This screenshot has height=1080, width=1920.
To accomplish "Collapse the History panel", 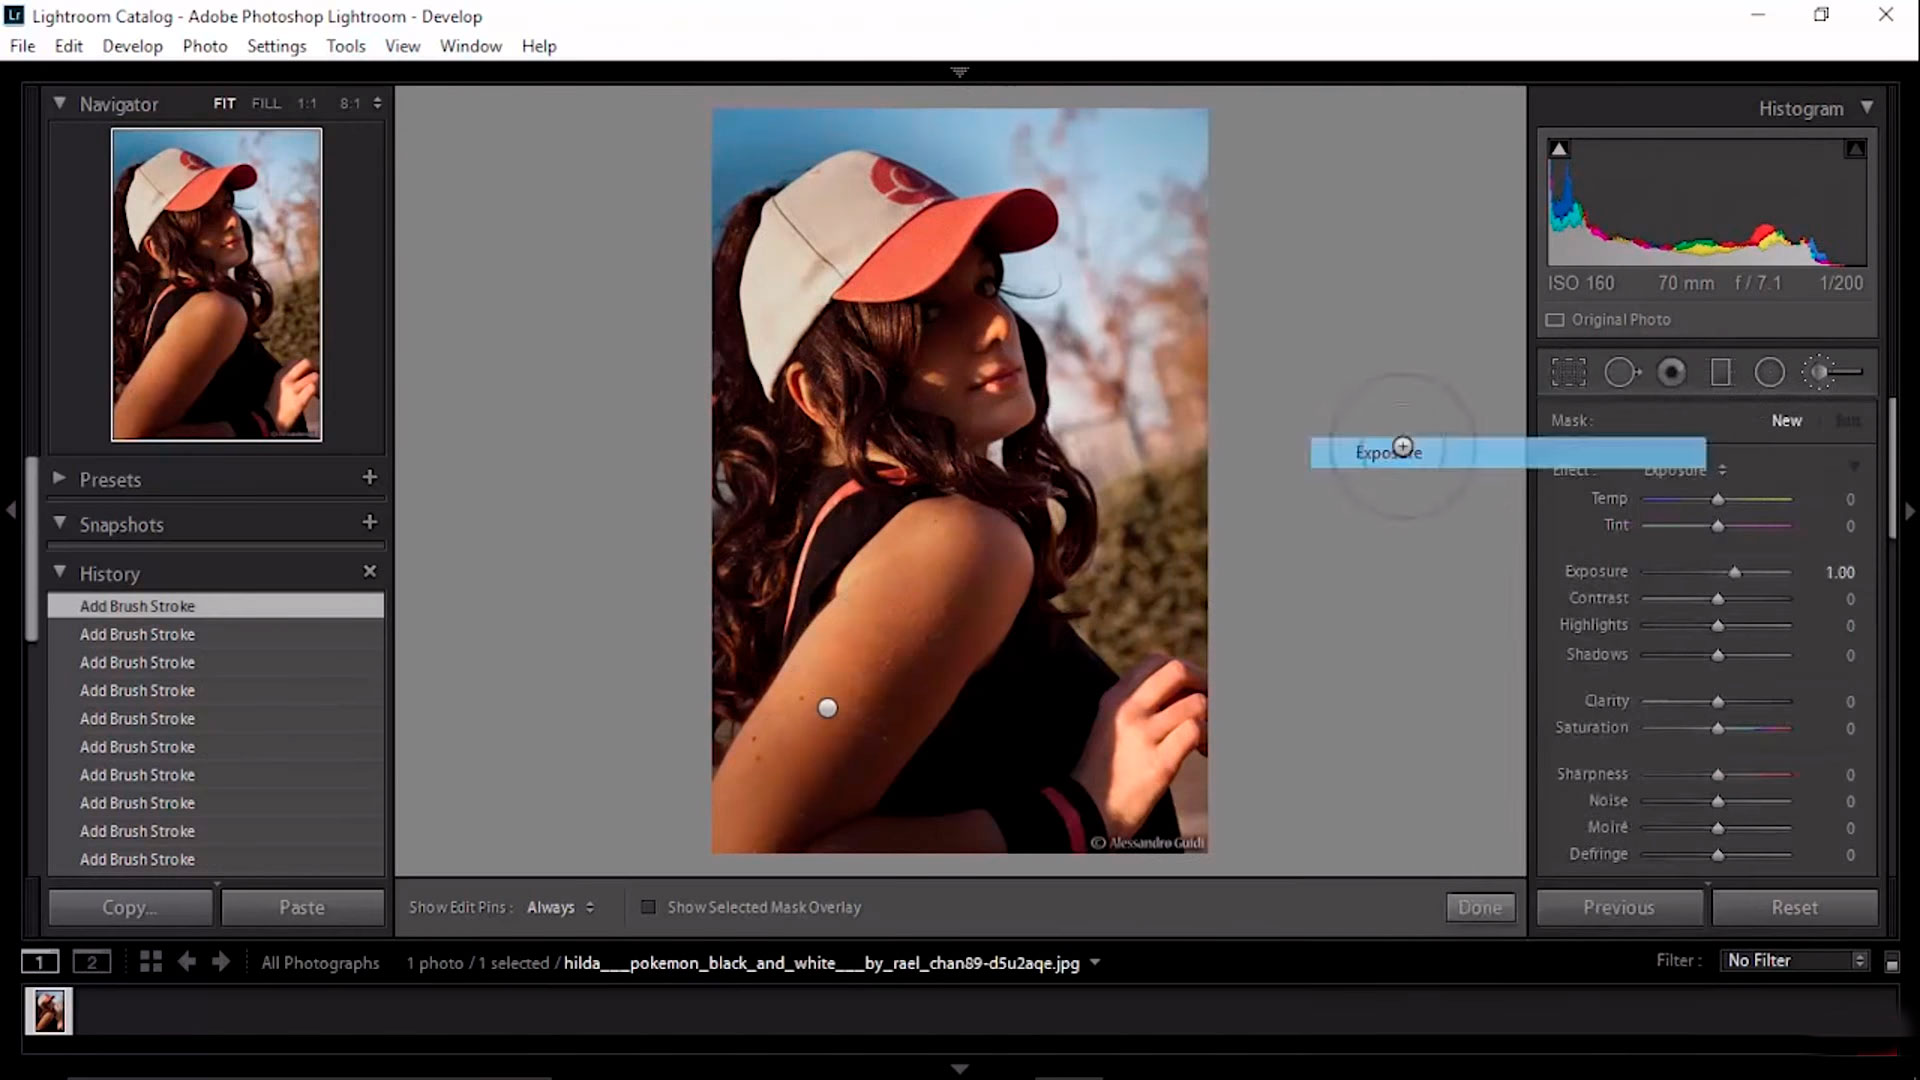I will click(60, 572).
